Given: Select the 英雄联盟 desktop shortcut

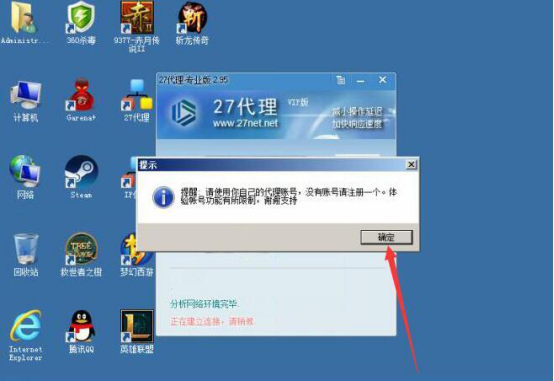Looking at the screenshot, I should tap(137, 332).
